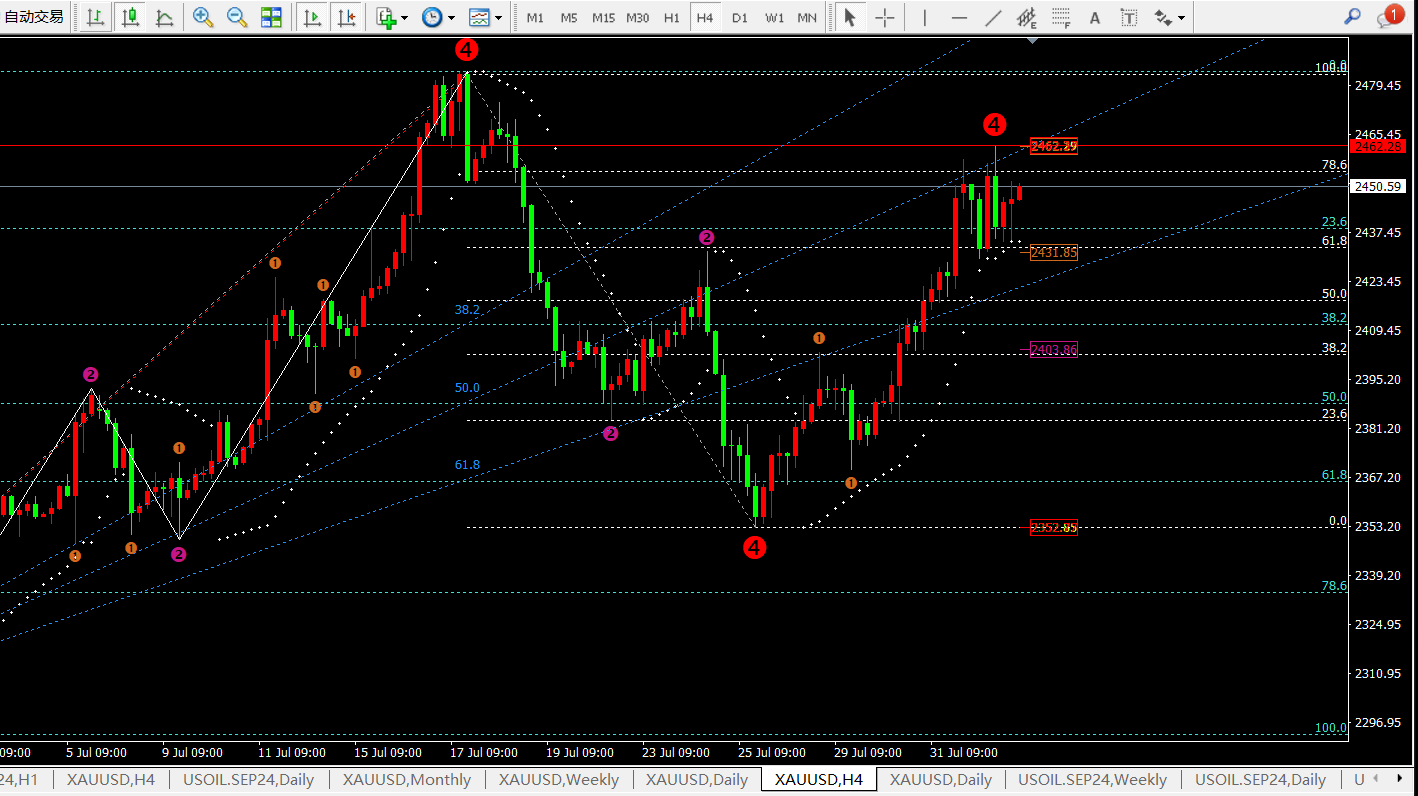1418x796 pixels.
Task: Switch to H1 timeframe
Action: click(671, 18)
